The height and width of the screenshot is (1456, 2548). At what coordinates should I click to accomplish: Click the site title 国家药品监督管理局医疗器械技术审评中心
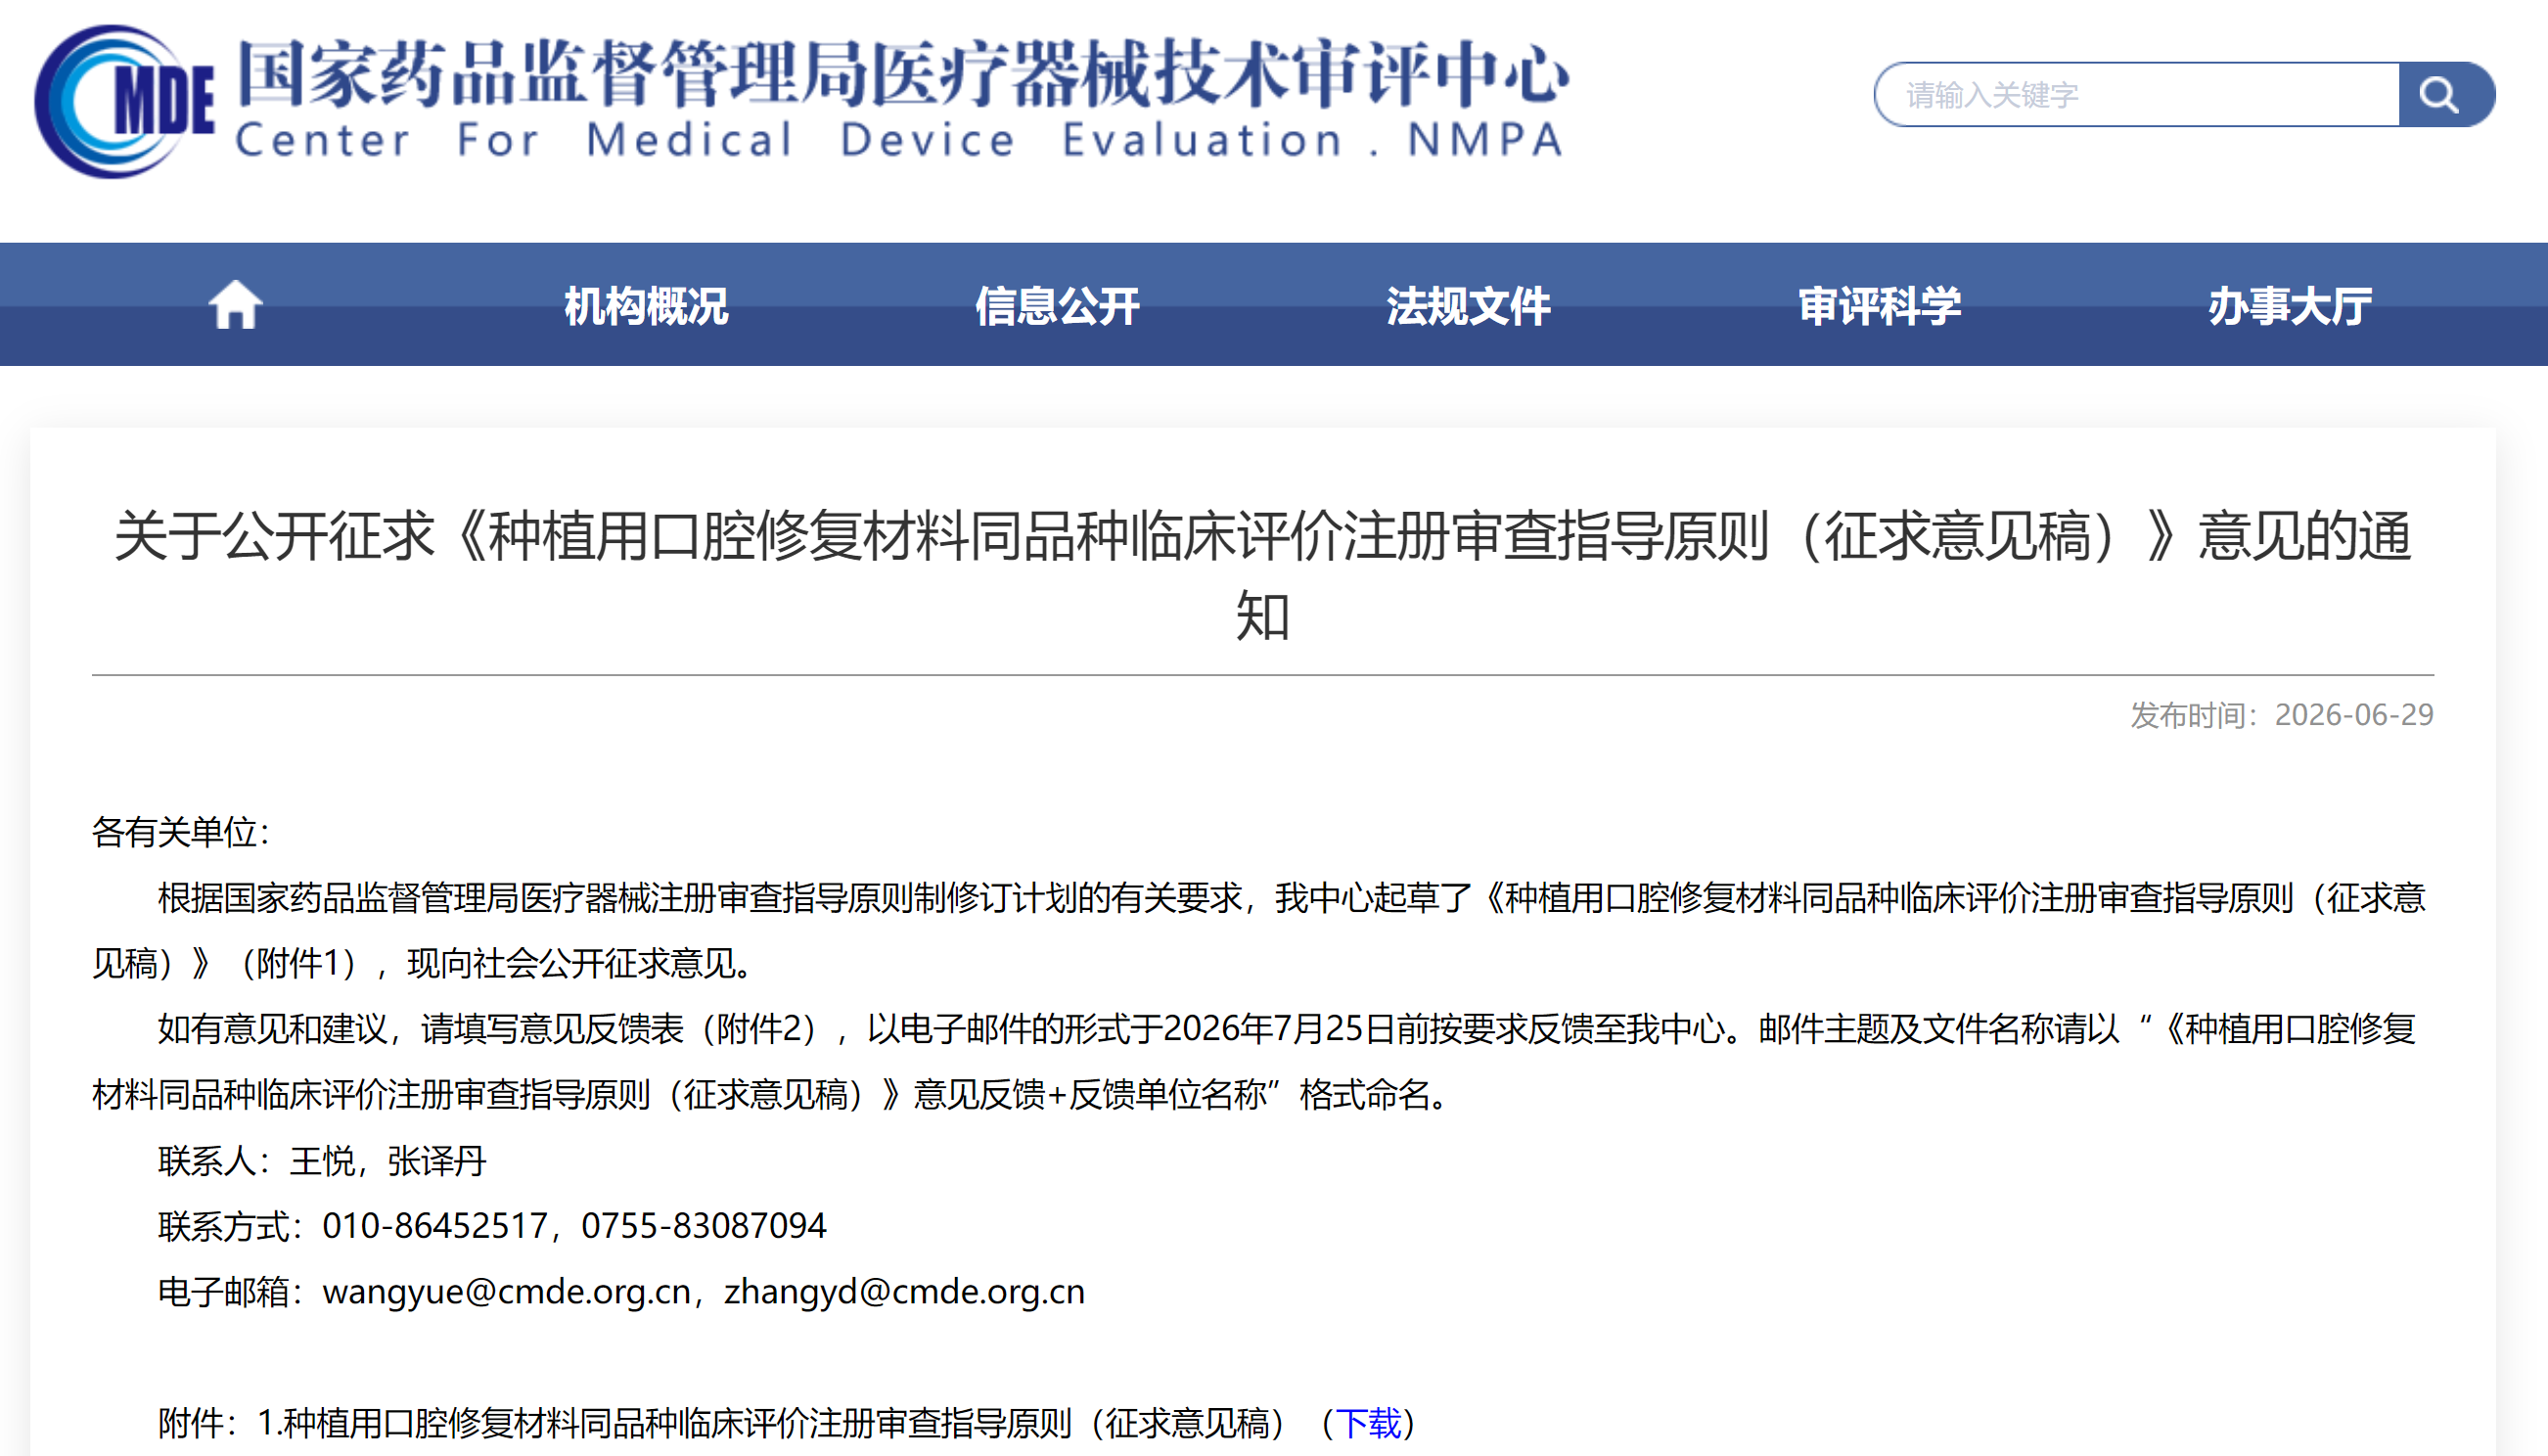[x=903, y=73]
